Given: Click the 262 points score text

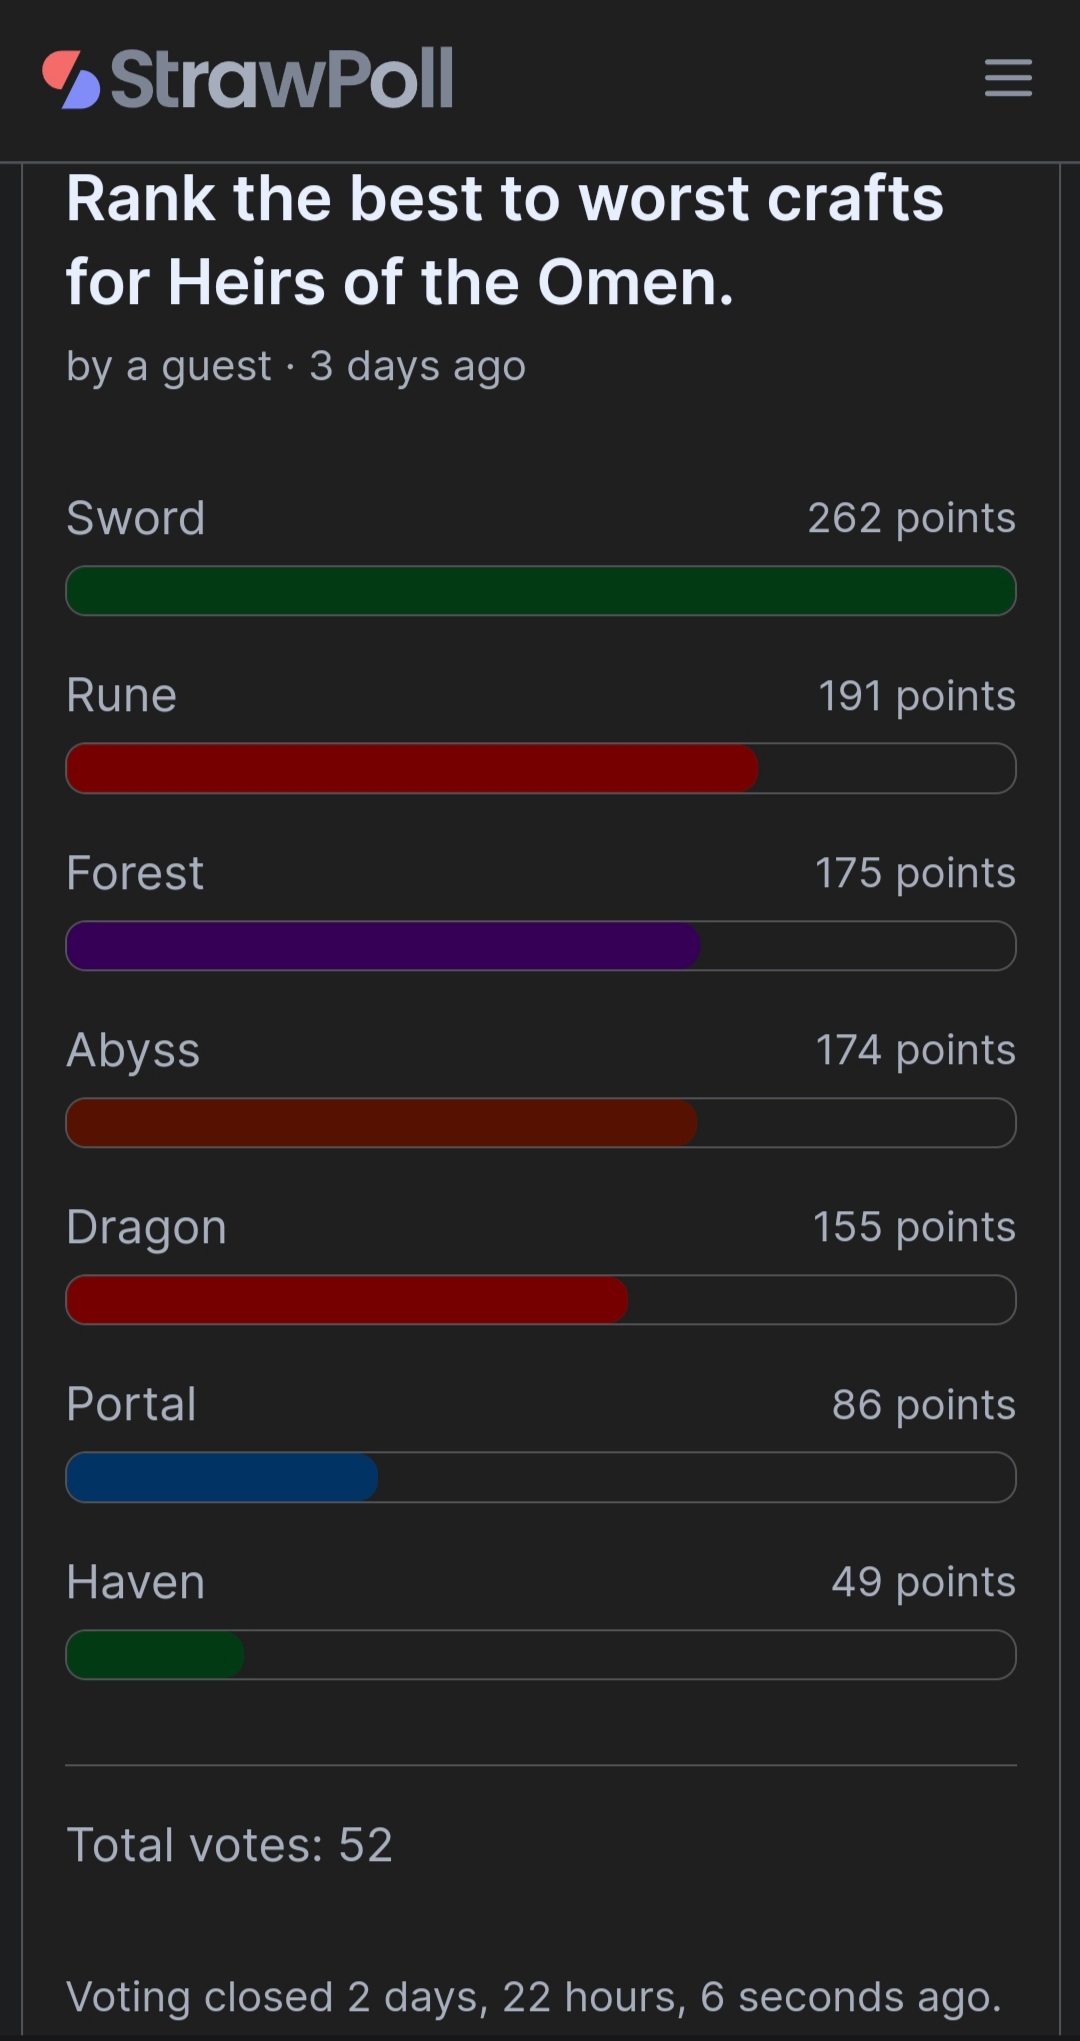Looking at the screenshot, I should coord(912,519).
